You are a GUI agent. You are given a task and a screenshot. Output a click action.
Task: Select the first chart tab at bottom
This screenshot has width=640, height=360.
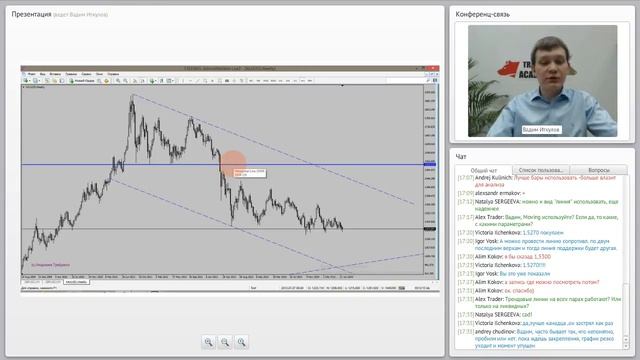pos(31,282)
